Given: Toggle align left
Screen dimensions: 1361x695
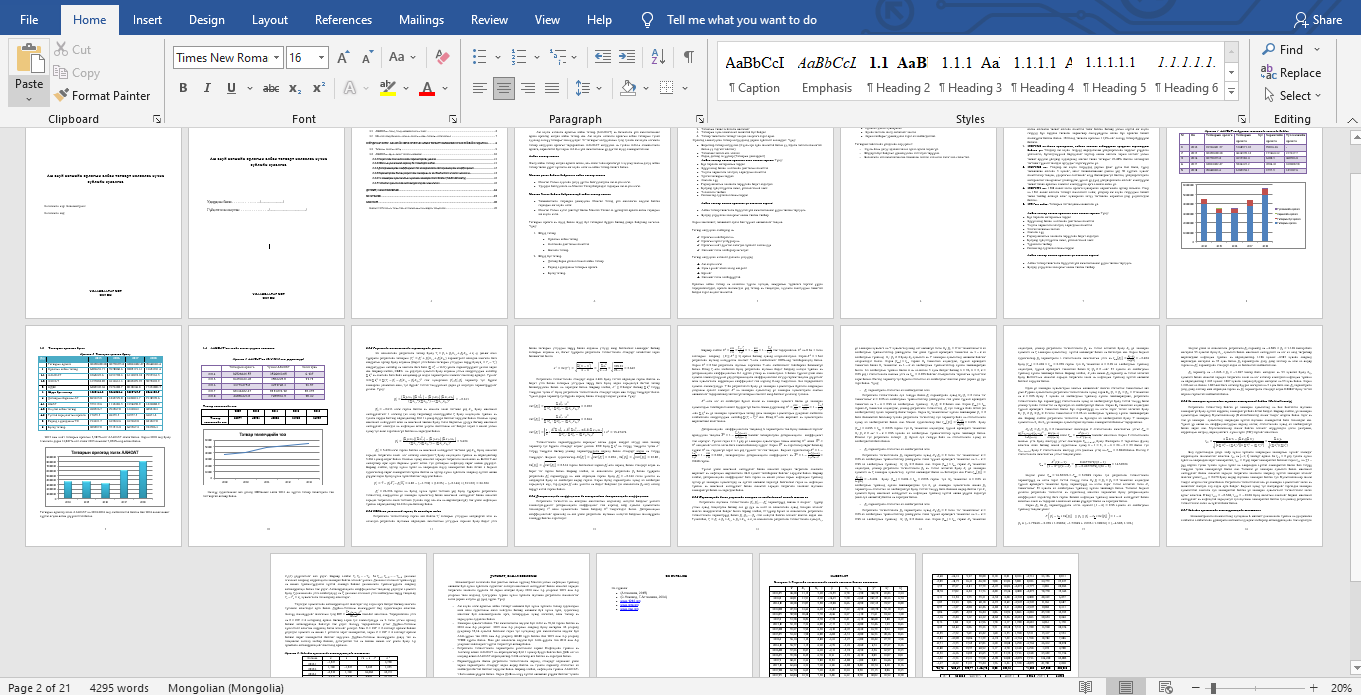Looking at the screenshot, I should (x=480, y=88).
